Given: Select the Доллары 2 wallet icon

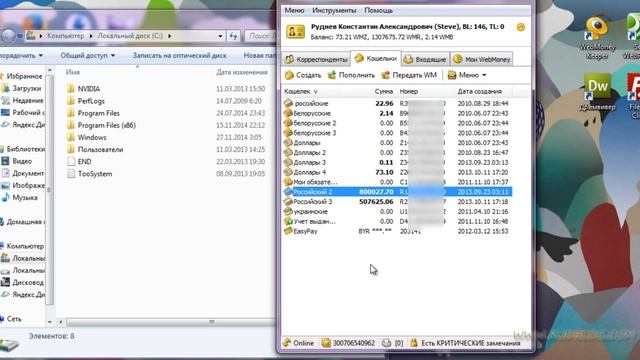Looking at the screenshot, I should click(289, 152).
